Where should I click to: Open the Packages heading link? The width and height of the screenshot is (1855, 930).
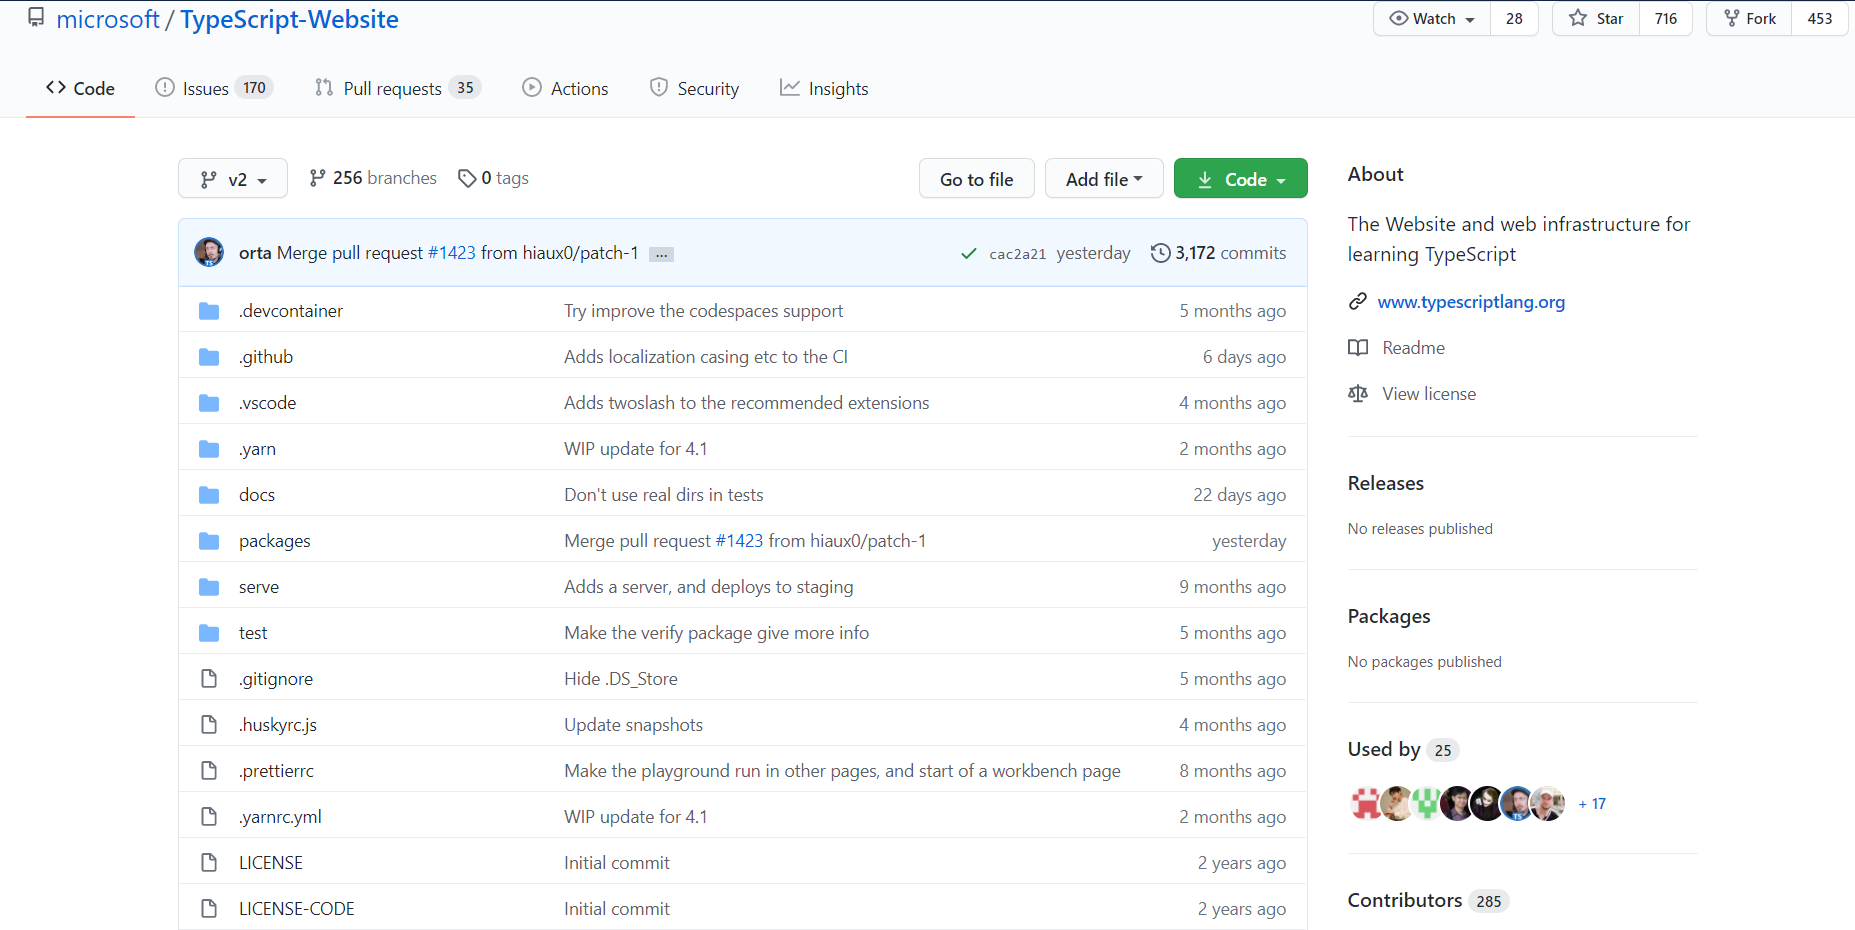click(1388, 616)
